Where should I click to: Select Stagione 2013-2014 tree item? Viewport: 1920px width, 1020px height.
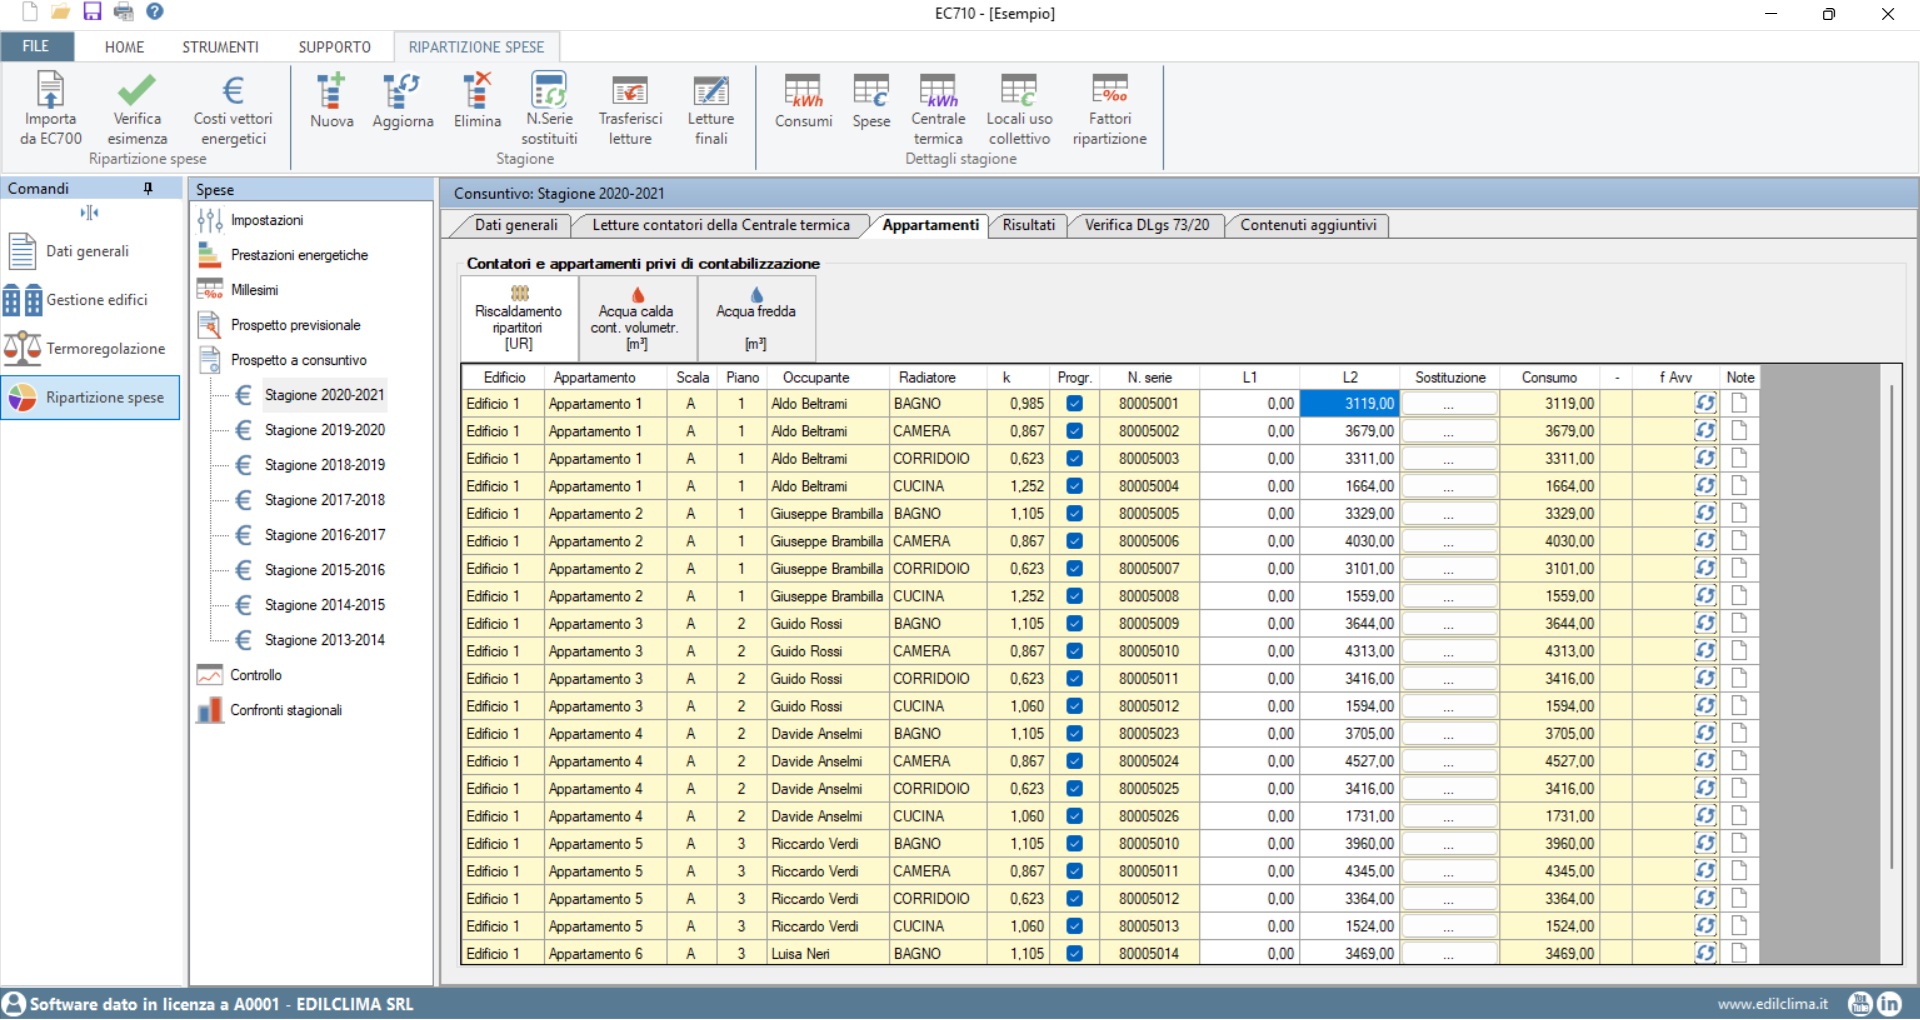point(324,640)
